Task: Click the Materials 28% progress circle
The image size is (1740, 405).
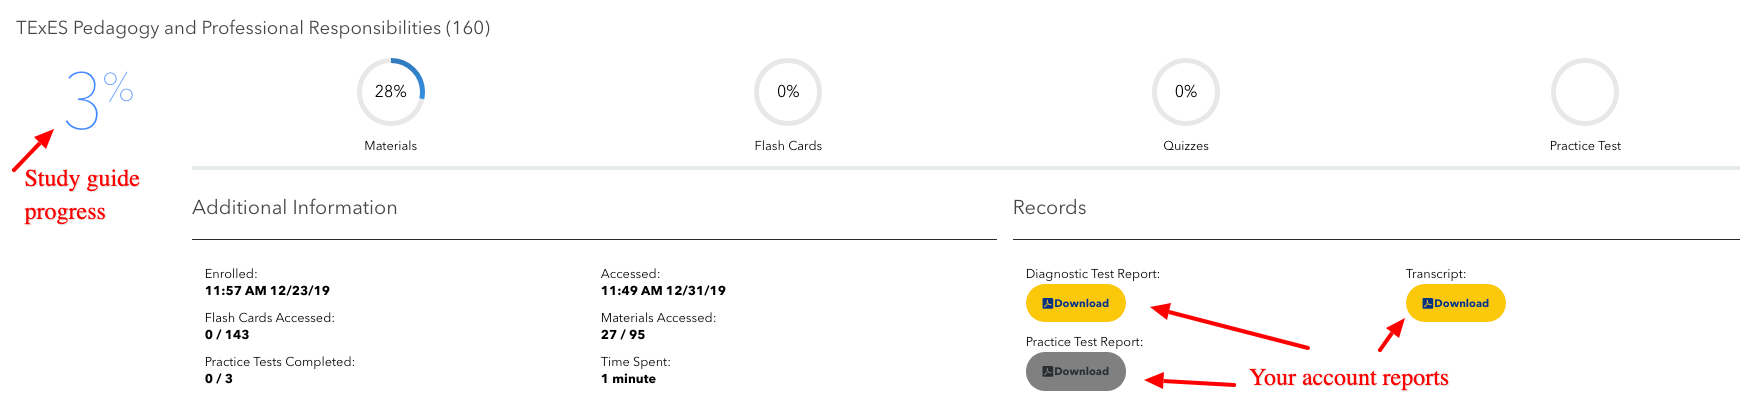Action: [390, 92]
